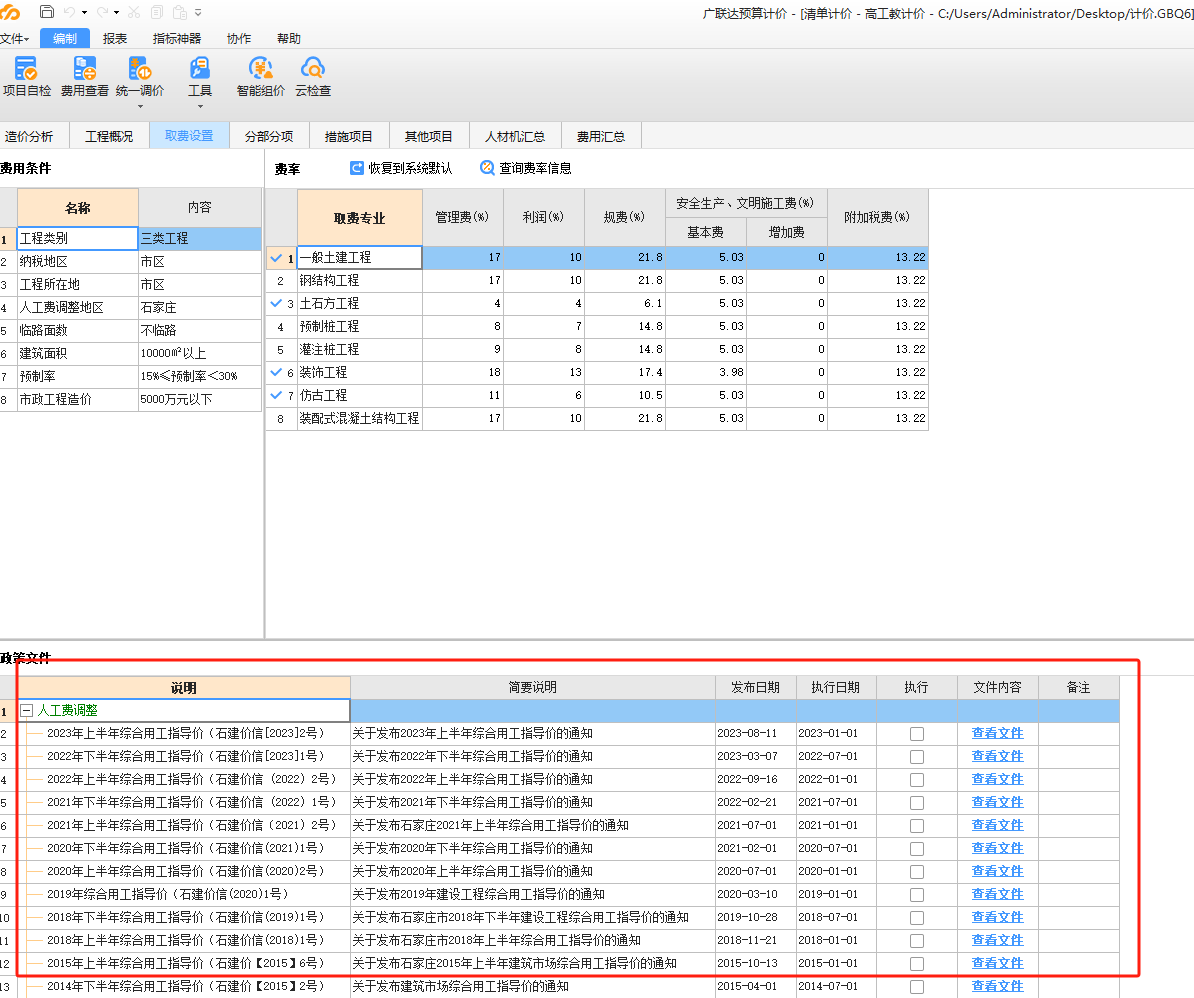Viewport: 1194px width, 998px height.
Task: Click the 恢复到系统默认 restore icon
Action: point(356,167)
